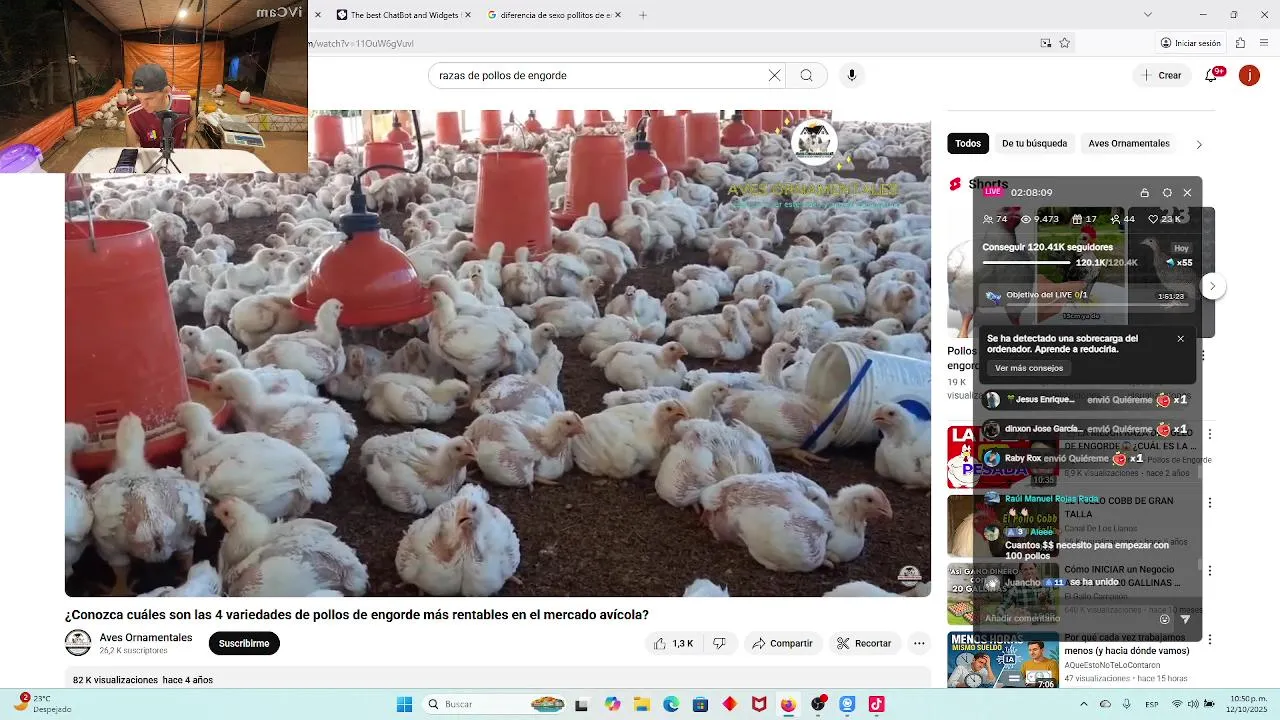
Task: Close the ChatBot and Widgets tab
Action: click(x=467, y=15)
